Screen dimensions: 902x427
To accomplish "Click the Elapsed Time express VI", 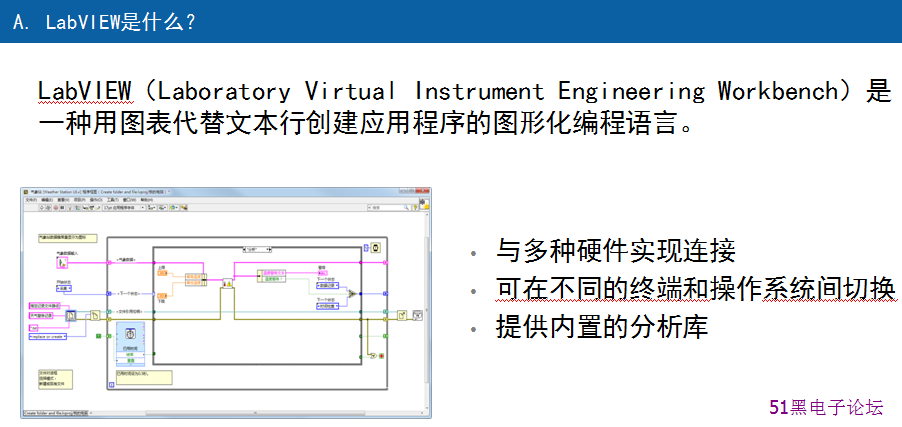I will tap(130, 344).
